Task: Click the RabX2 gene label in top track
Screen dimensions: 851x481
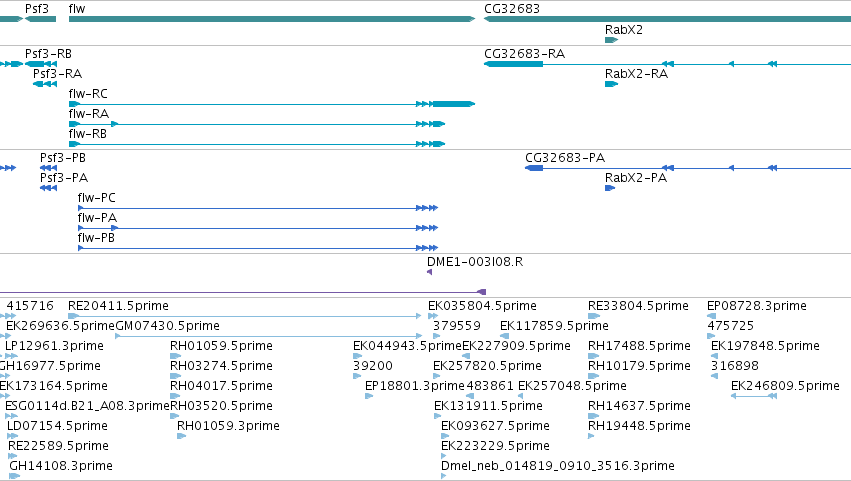Action: [x=624, y=30]
